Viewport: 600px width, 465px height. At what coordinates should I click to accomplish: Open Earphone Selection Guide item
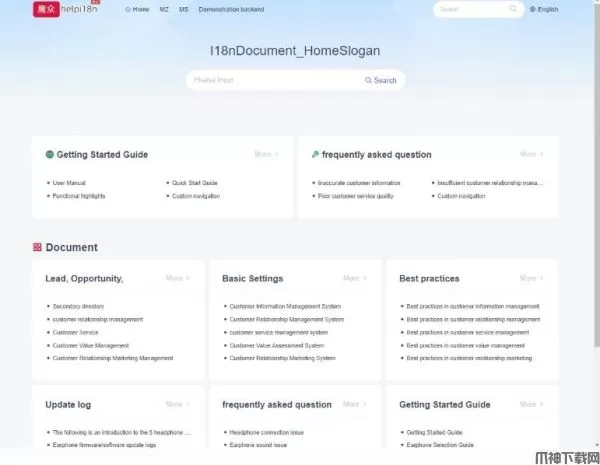point(440,445)
